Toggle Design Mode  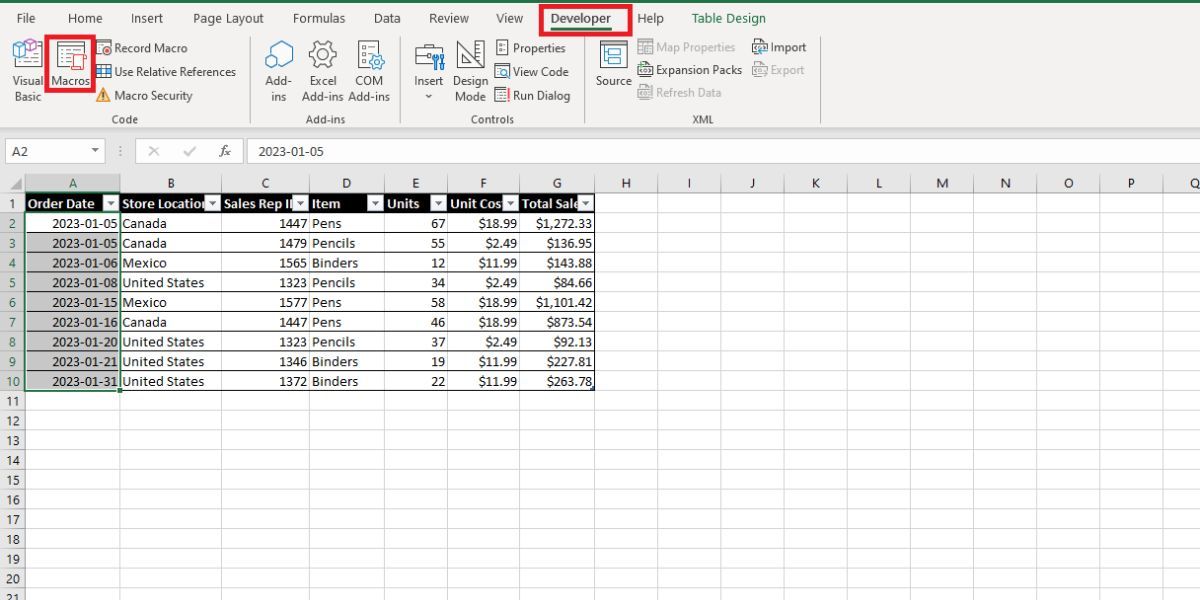(x=470, y=72)
